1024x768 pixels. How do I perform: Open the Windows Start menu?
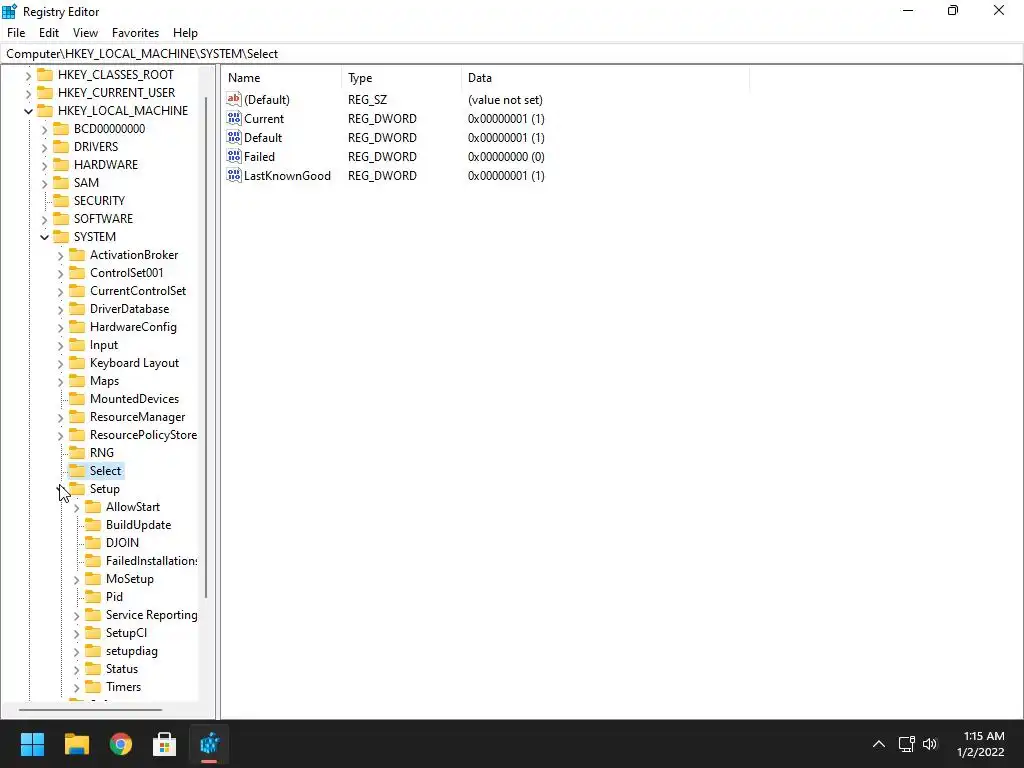pos(32,744)
